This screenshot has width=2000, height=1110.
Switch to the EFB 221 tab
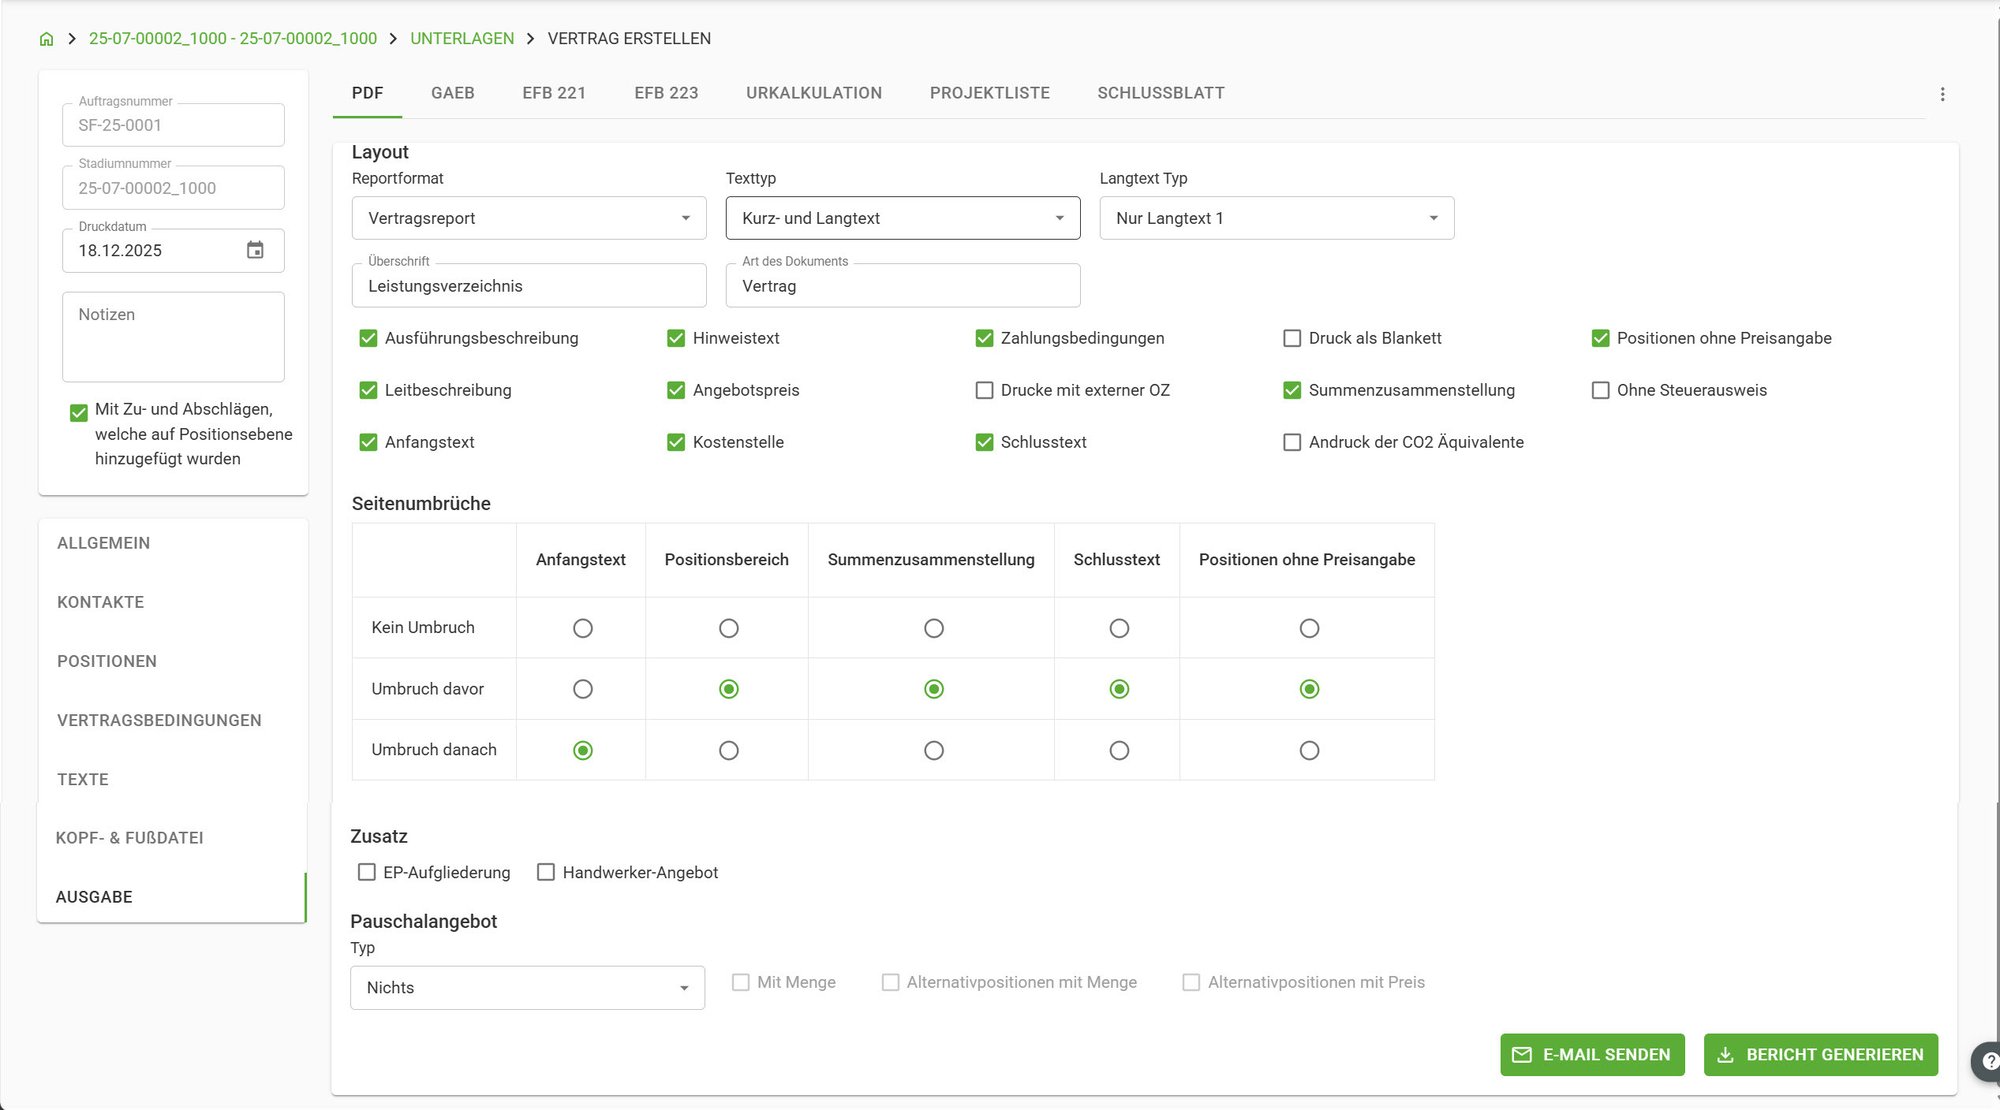554,93
